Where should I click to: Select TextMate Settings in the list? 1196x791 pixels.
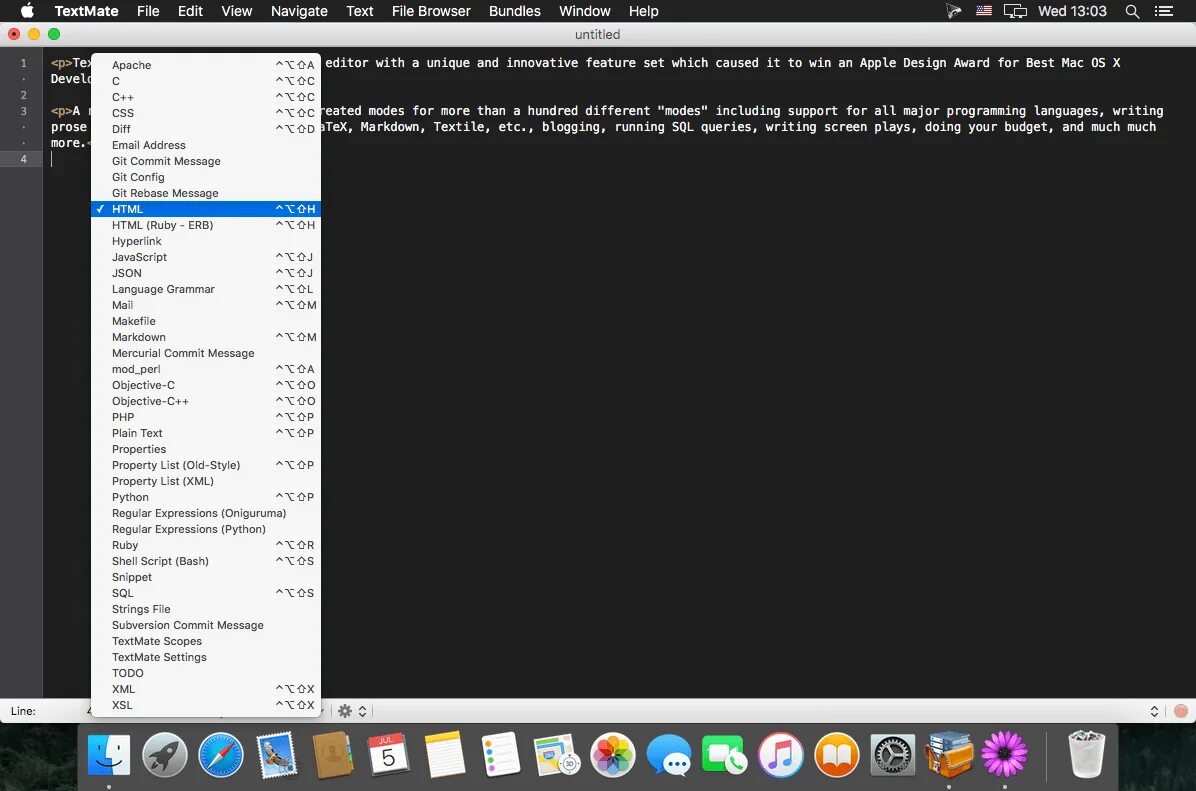tap(206, 658)
